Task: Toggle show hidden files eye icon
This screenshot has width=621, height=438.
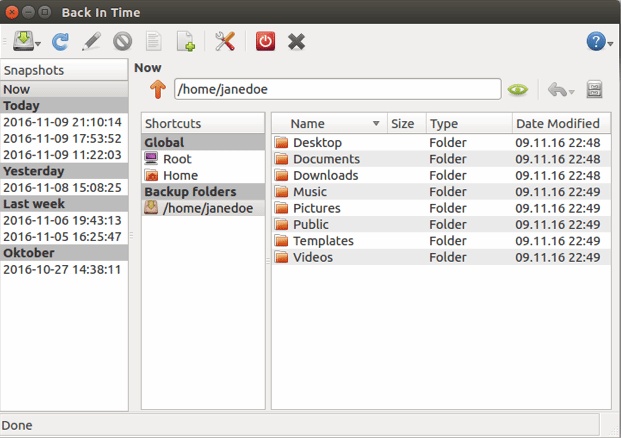Action: 517,90
